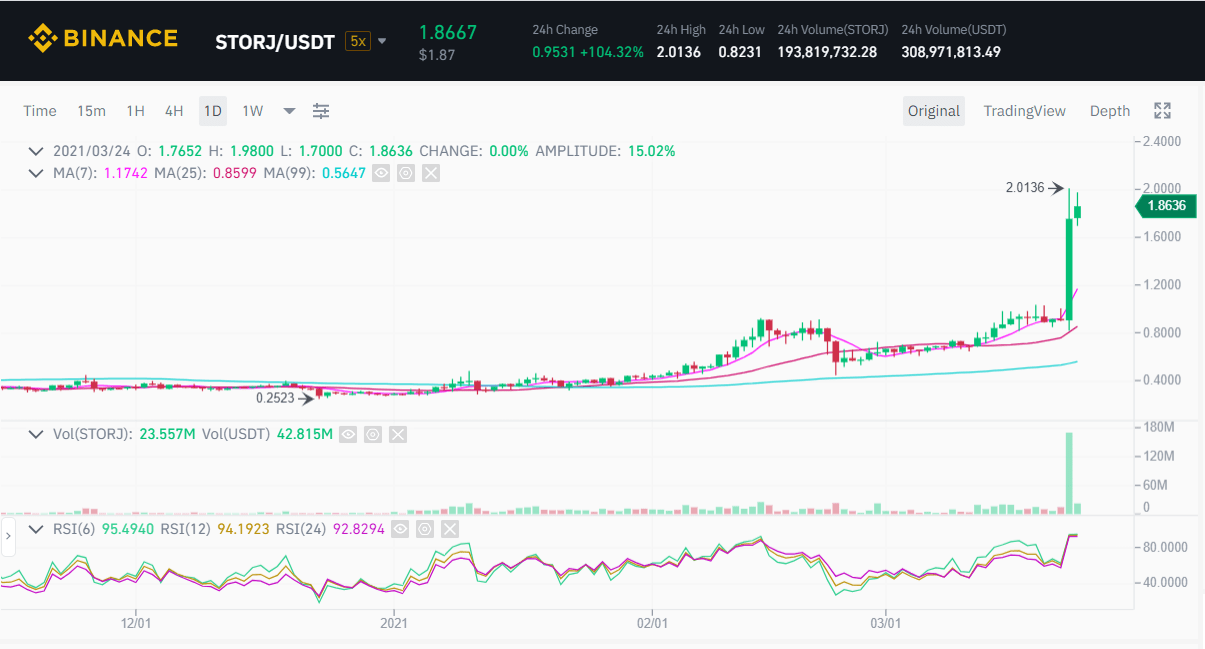Image resolution: width=1205 pixels, height=649 pixels.
Task: Expand more time interval options
Action: (289, 111)
